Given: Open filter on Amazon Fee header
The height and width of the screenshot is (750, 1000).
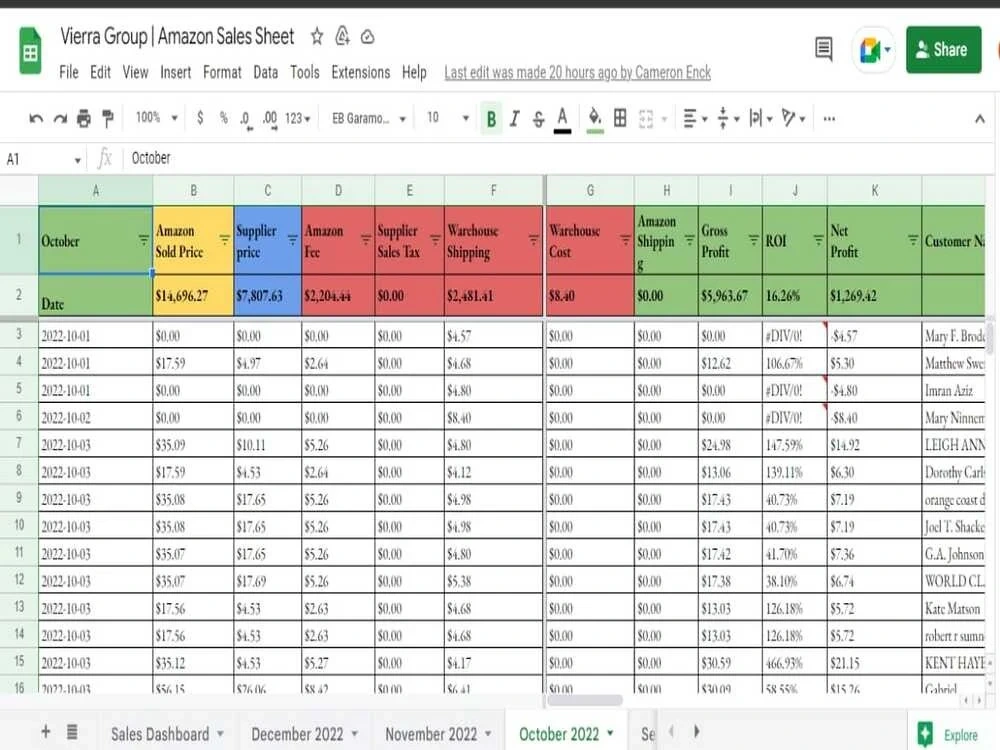Looking at the screenshot, I should click(365, 240).
